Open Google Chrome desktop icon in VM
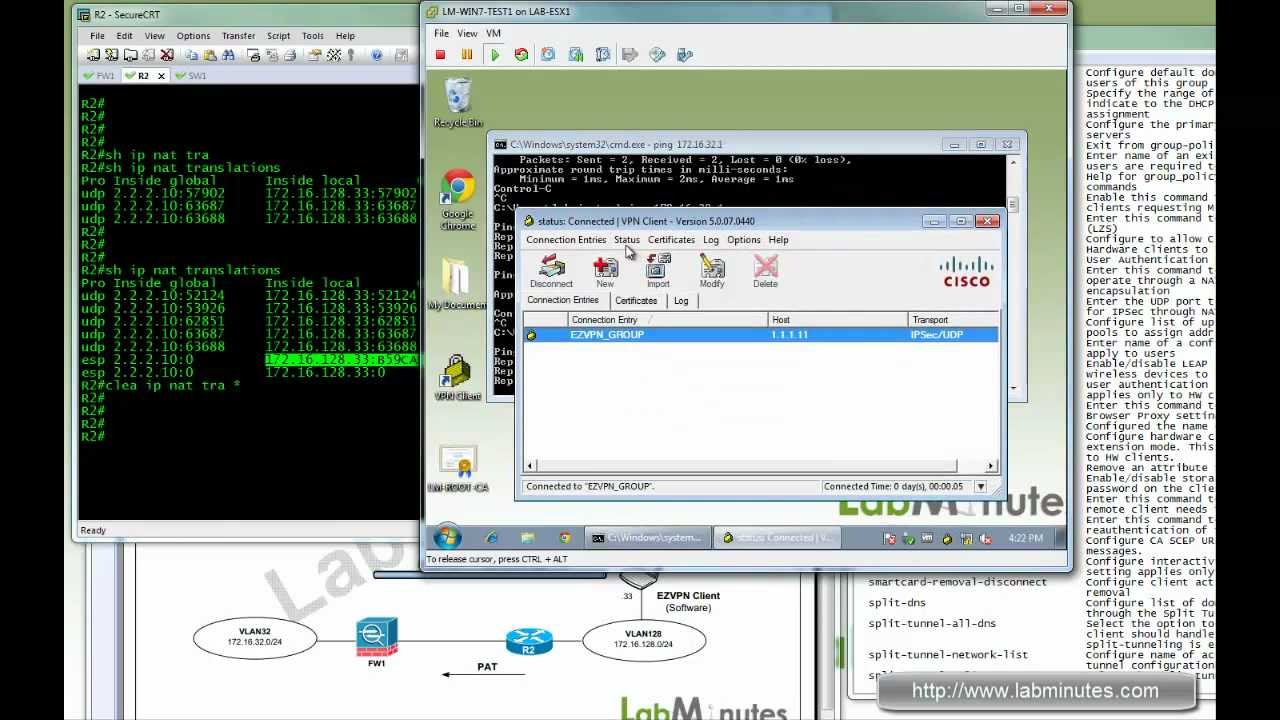 tap(458, 200)
